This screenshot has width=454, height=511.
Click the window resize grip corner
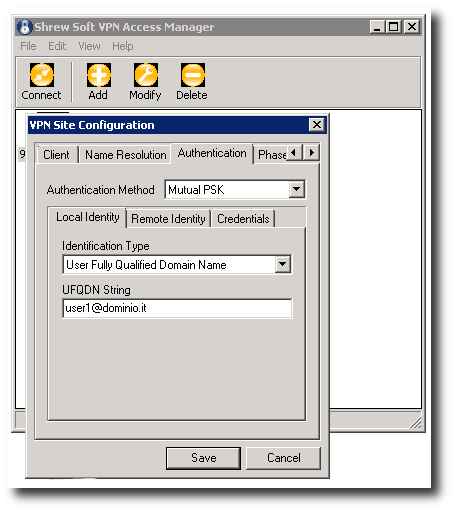pyautogui.click(x=416, y=422)
